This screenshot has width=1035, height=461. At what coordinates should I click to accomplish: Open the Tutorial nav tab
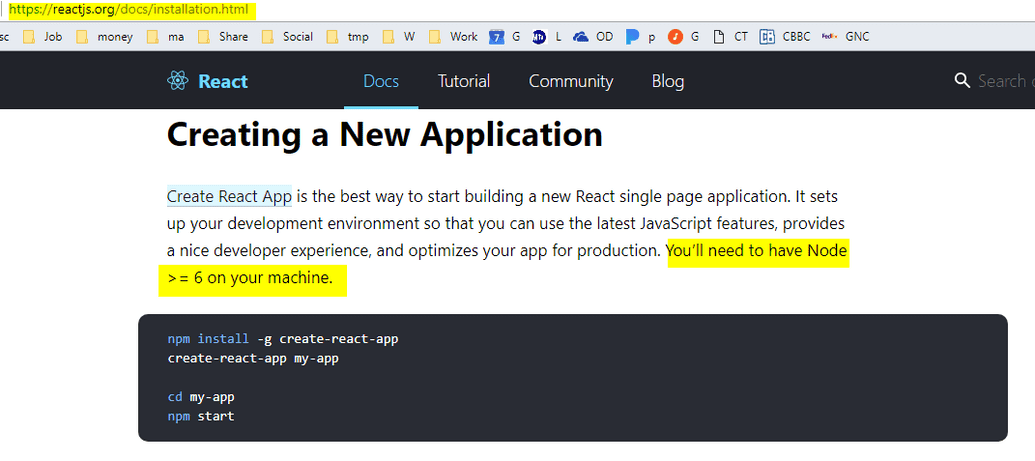click(464, 81)
